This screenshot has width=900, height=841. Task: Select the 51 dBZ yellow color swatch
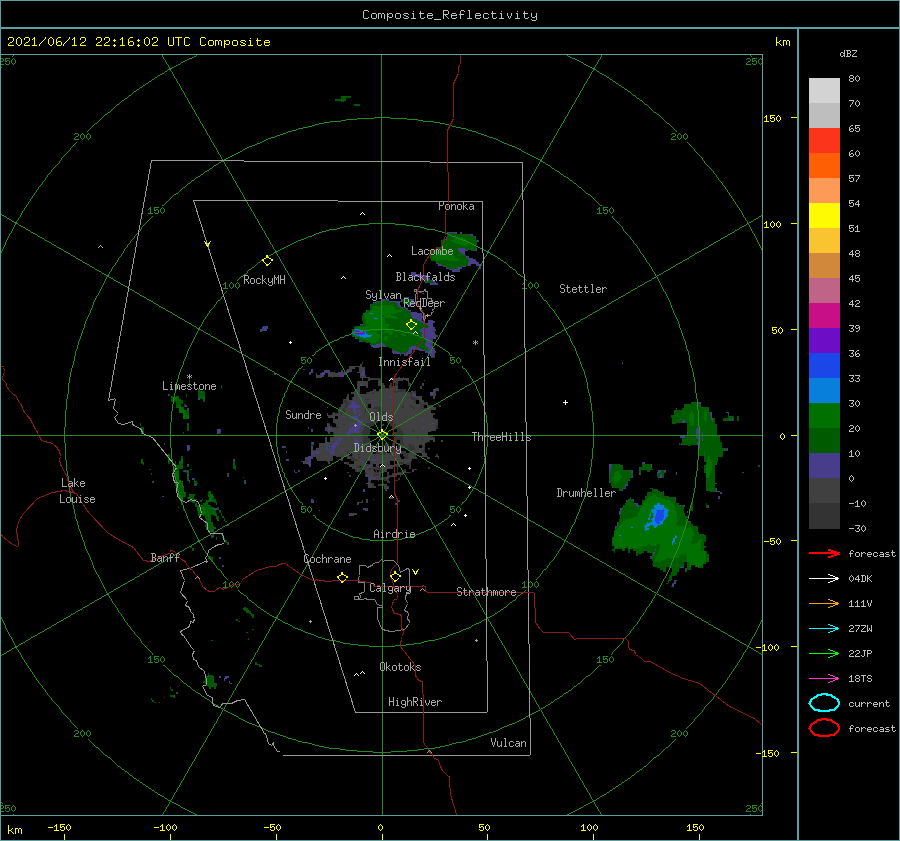point(824,216)
